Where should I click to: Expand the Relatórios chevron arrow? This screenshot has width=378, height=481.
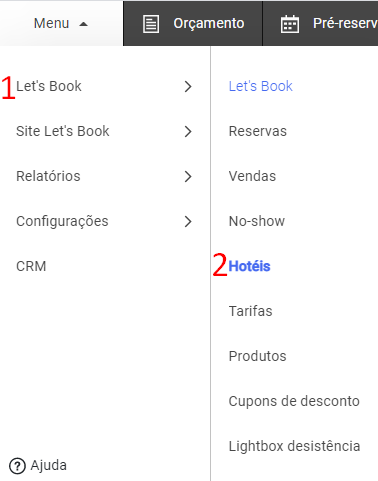coord(188,176)
